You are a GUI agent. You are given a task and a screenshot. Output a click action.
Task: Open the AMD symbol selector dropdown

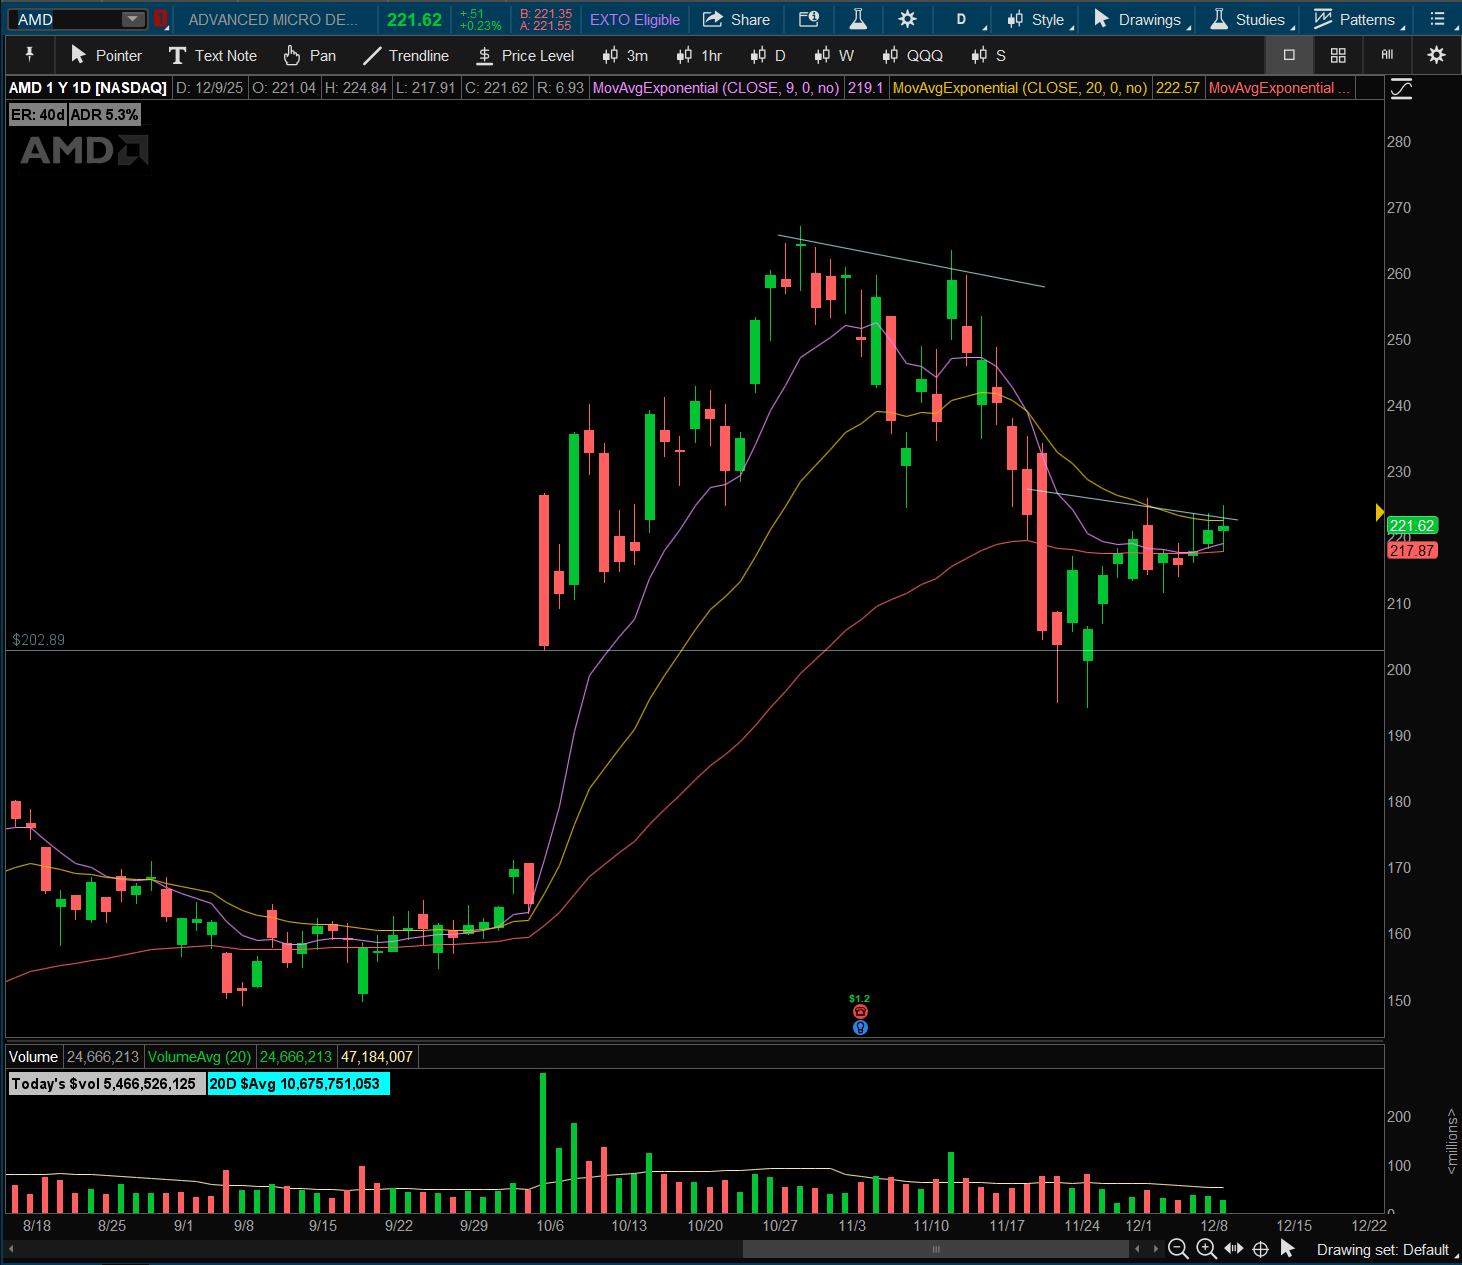pos(133,19)
